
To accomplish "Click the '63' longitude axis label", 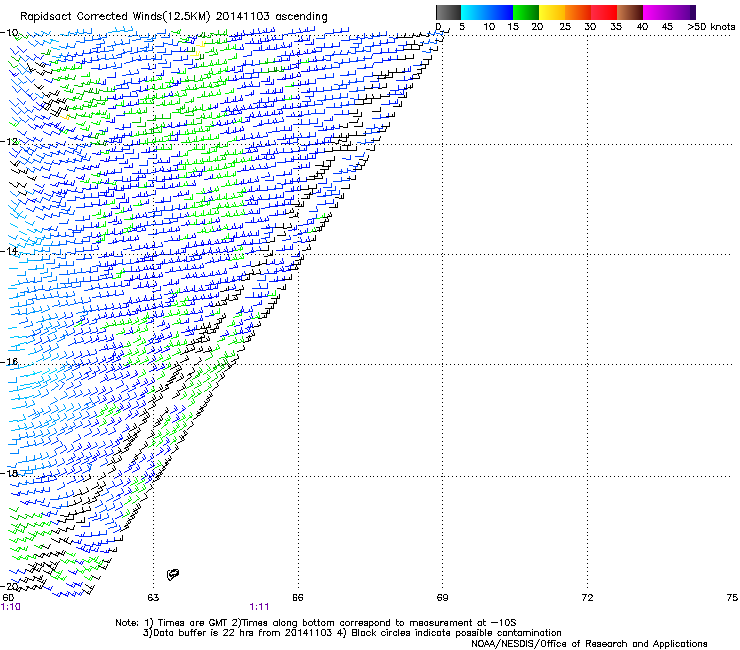I will coord(153,598).
